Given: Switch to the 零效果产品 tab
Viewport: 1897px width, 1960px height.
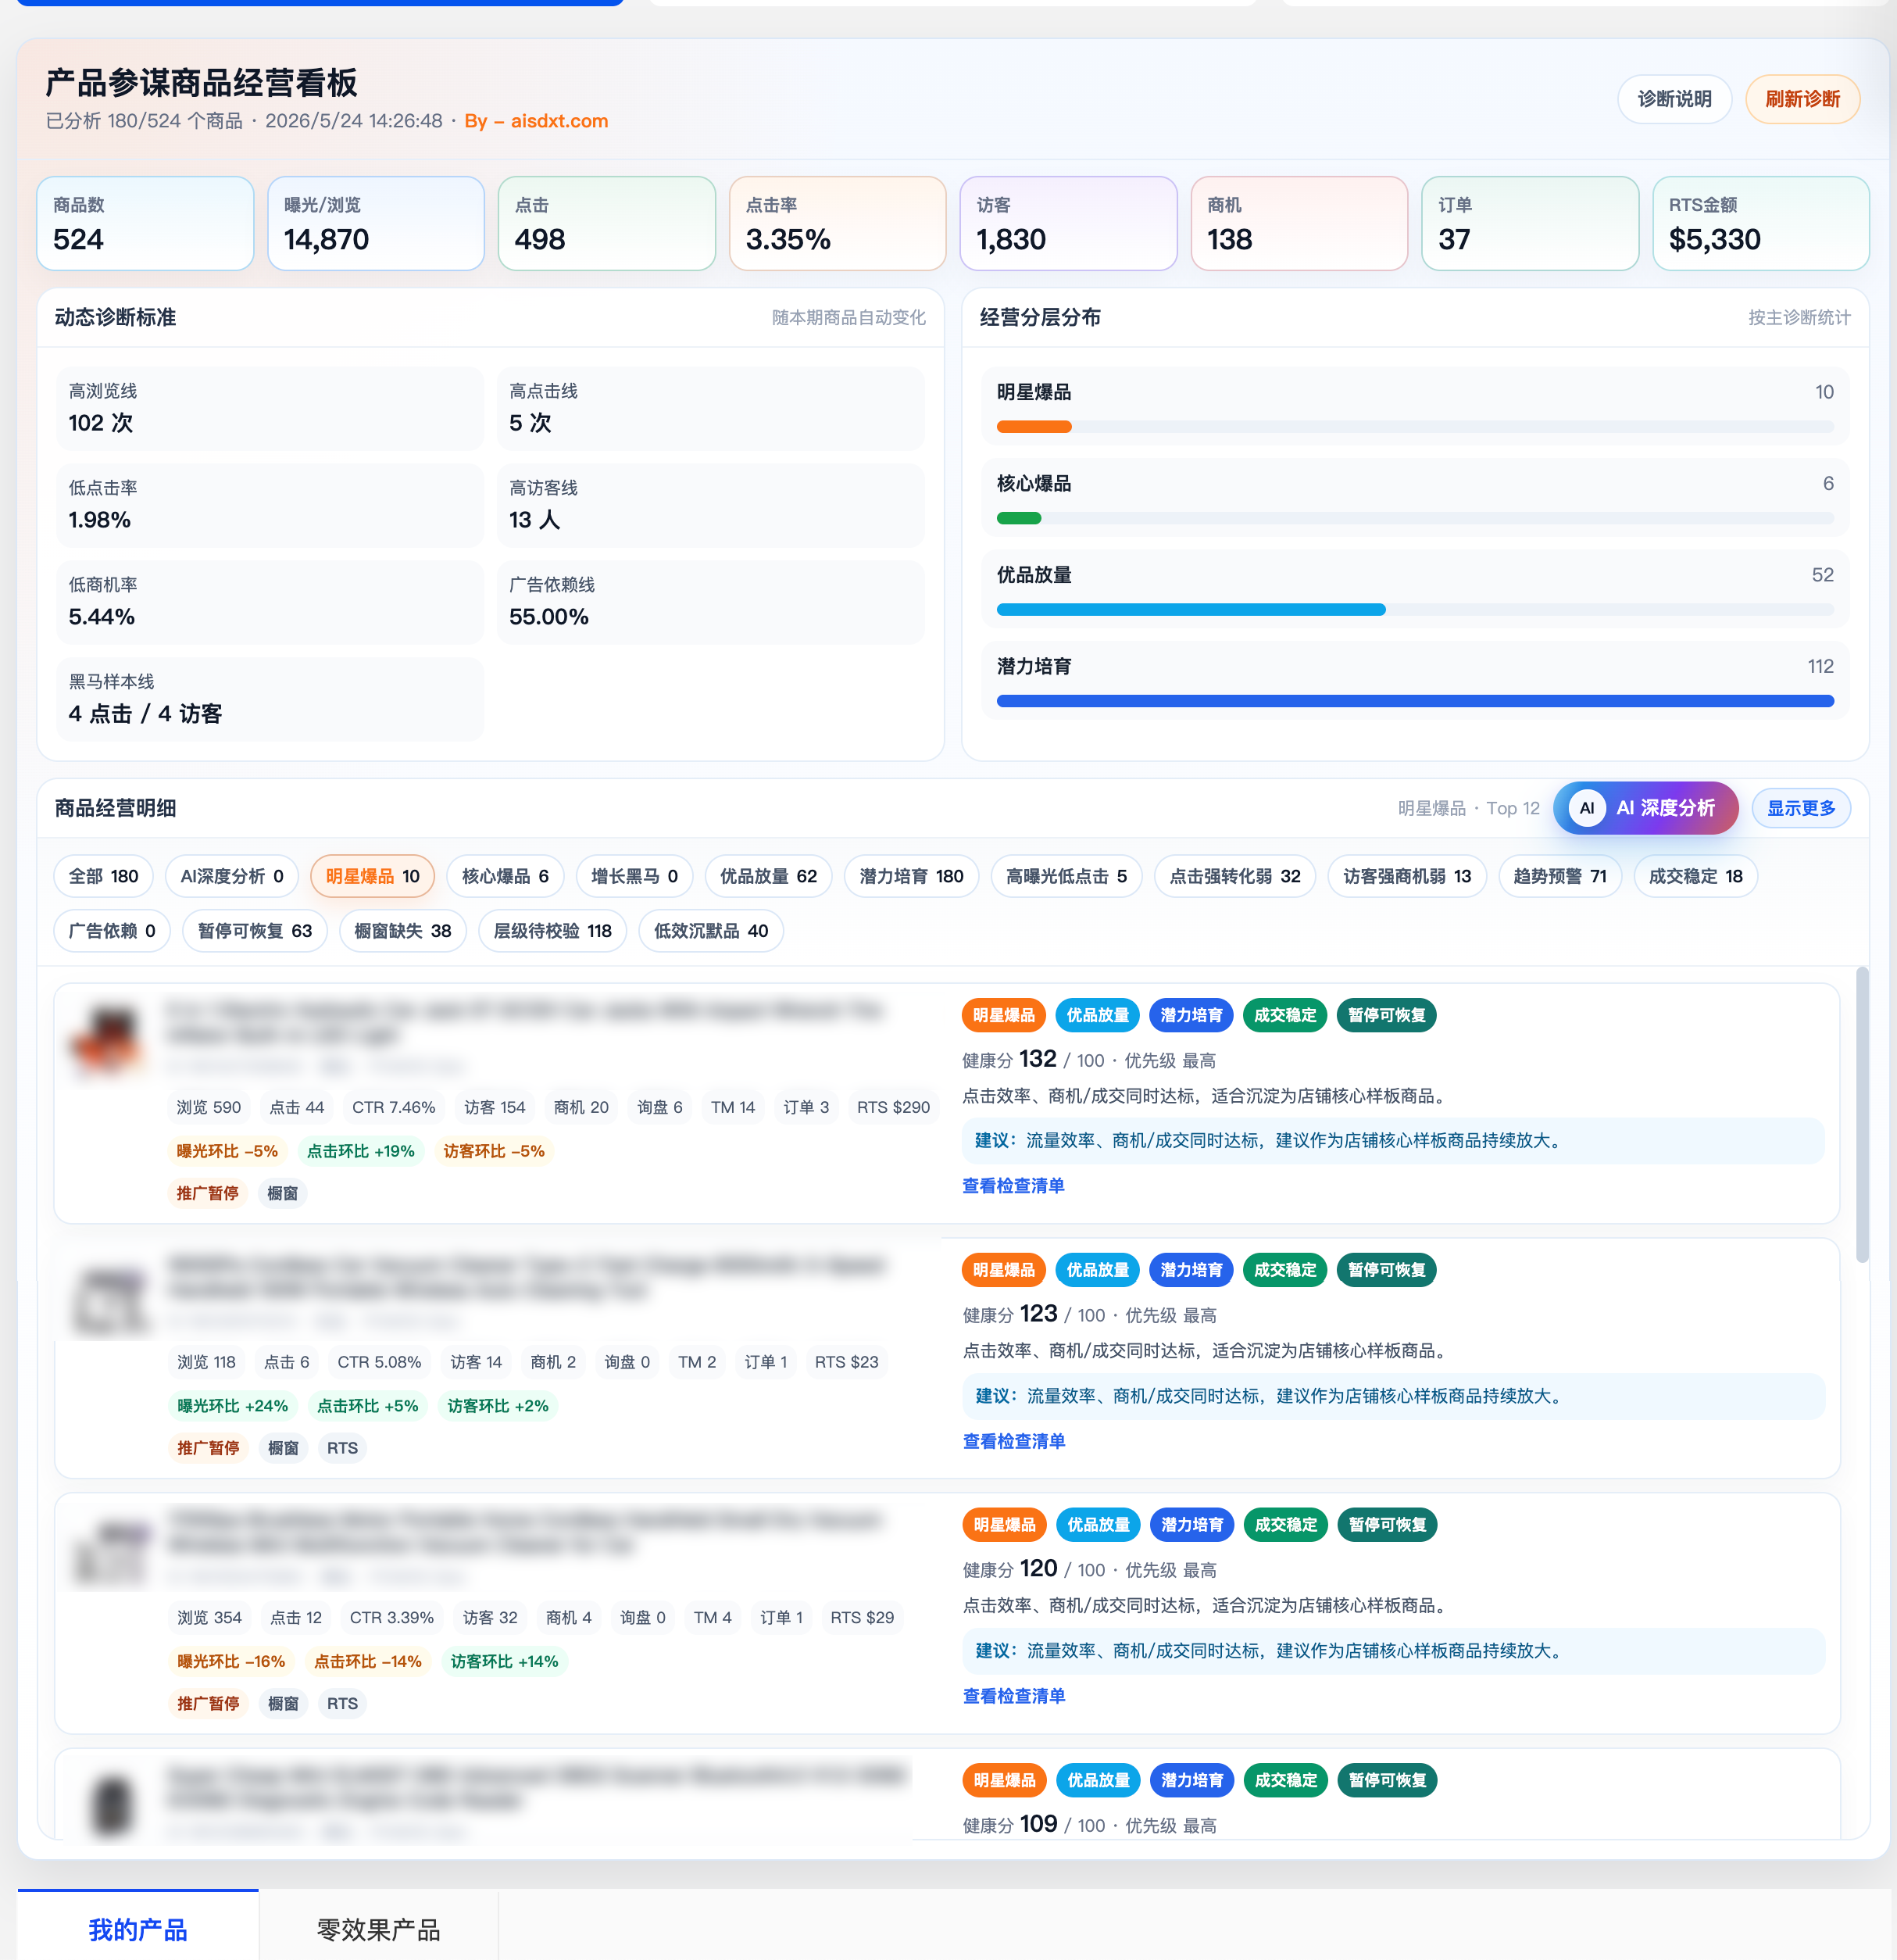Looking at the screenshot, I should pos(378,1929).
